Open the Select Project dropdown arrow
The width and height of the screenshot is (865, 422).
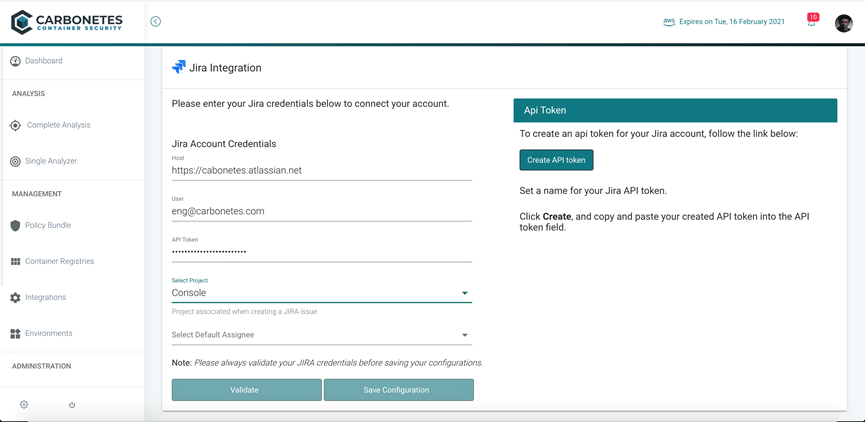point(464,293)
